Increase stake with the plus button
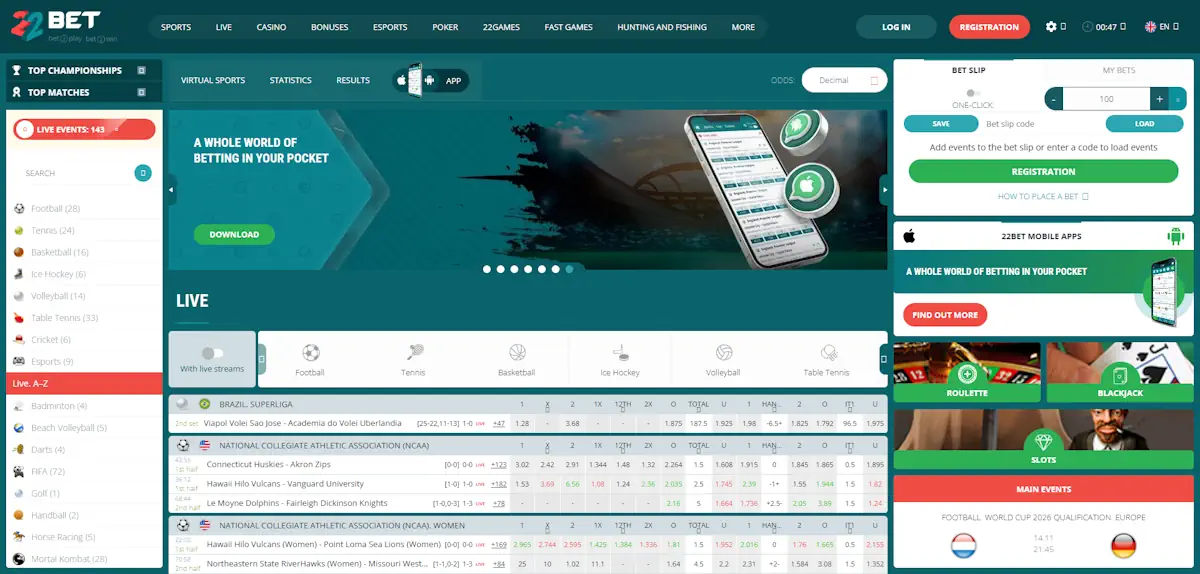Viewport: 1200px width, 574px height. tap(1159, 99)
